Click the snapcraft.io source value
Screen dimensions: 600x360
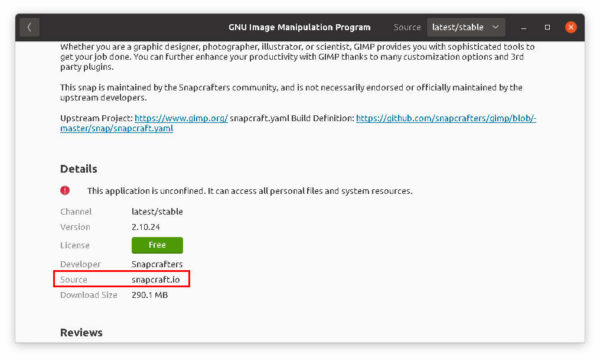click(156, 280)
